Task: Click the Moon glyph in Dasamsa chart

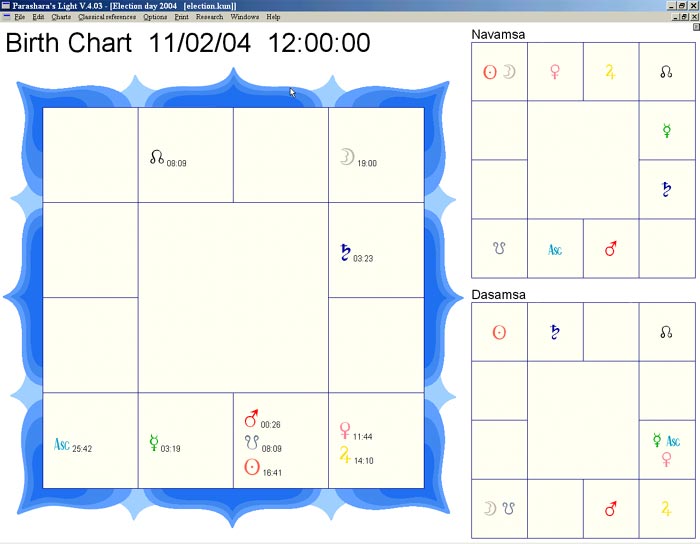Action: coord(490,508)
